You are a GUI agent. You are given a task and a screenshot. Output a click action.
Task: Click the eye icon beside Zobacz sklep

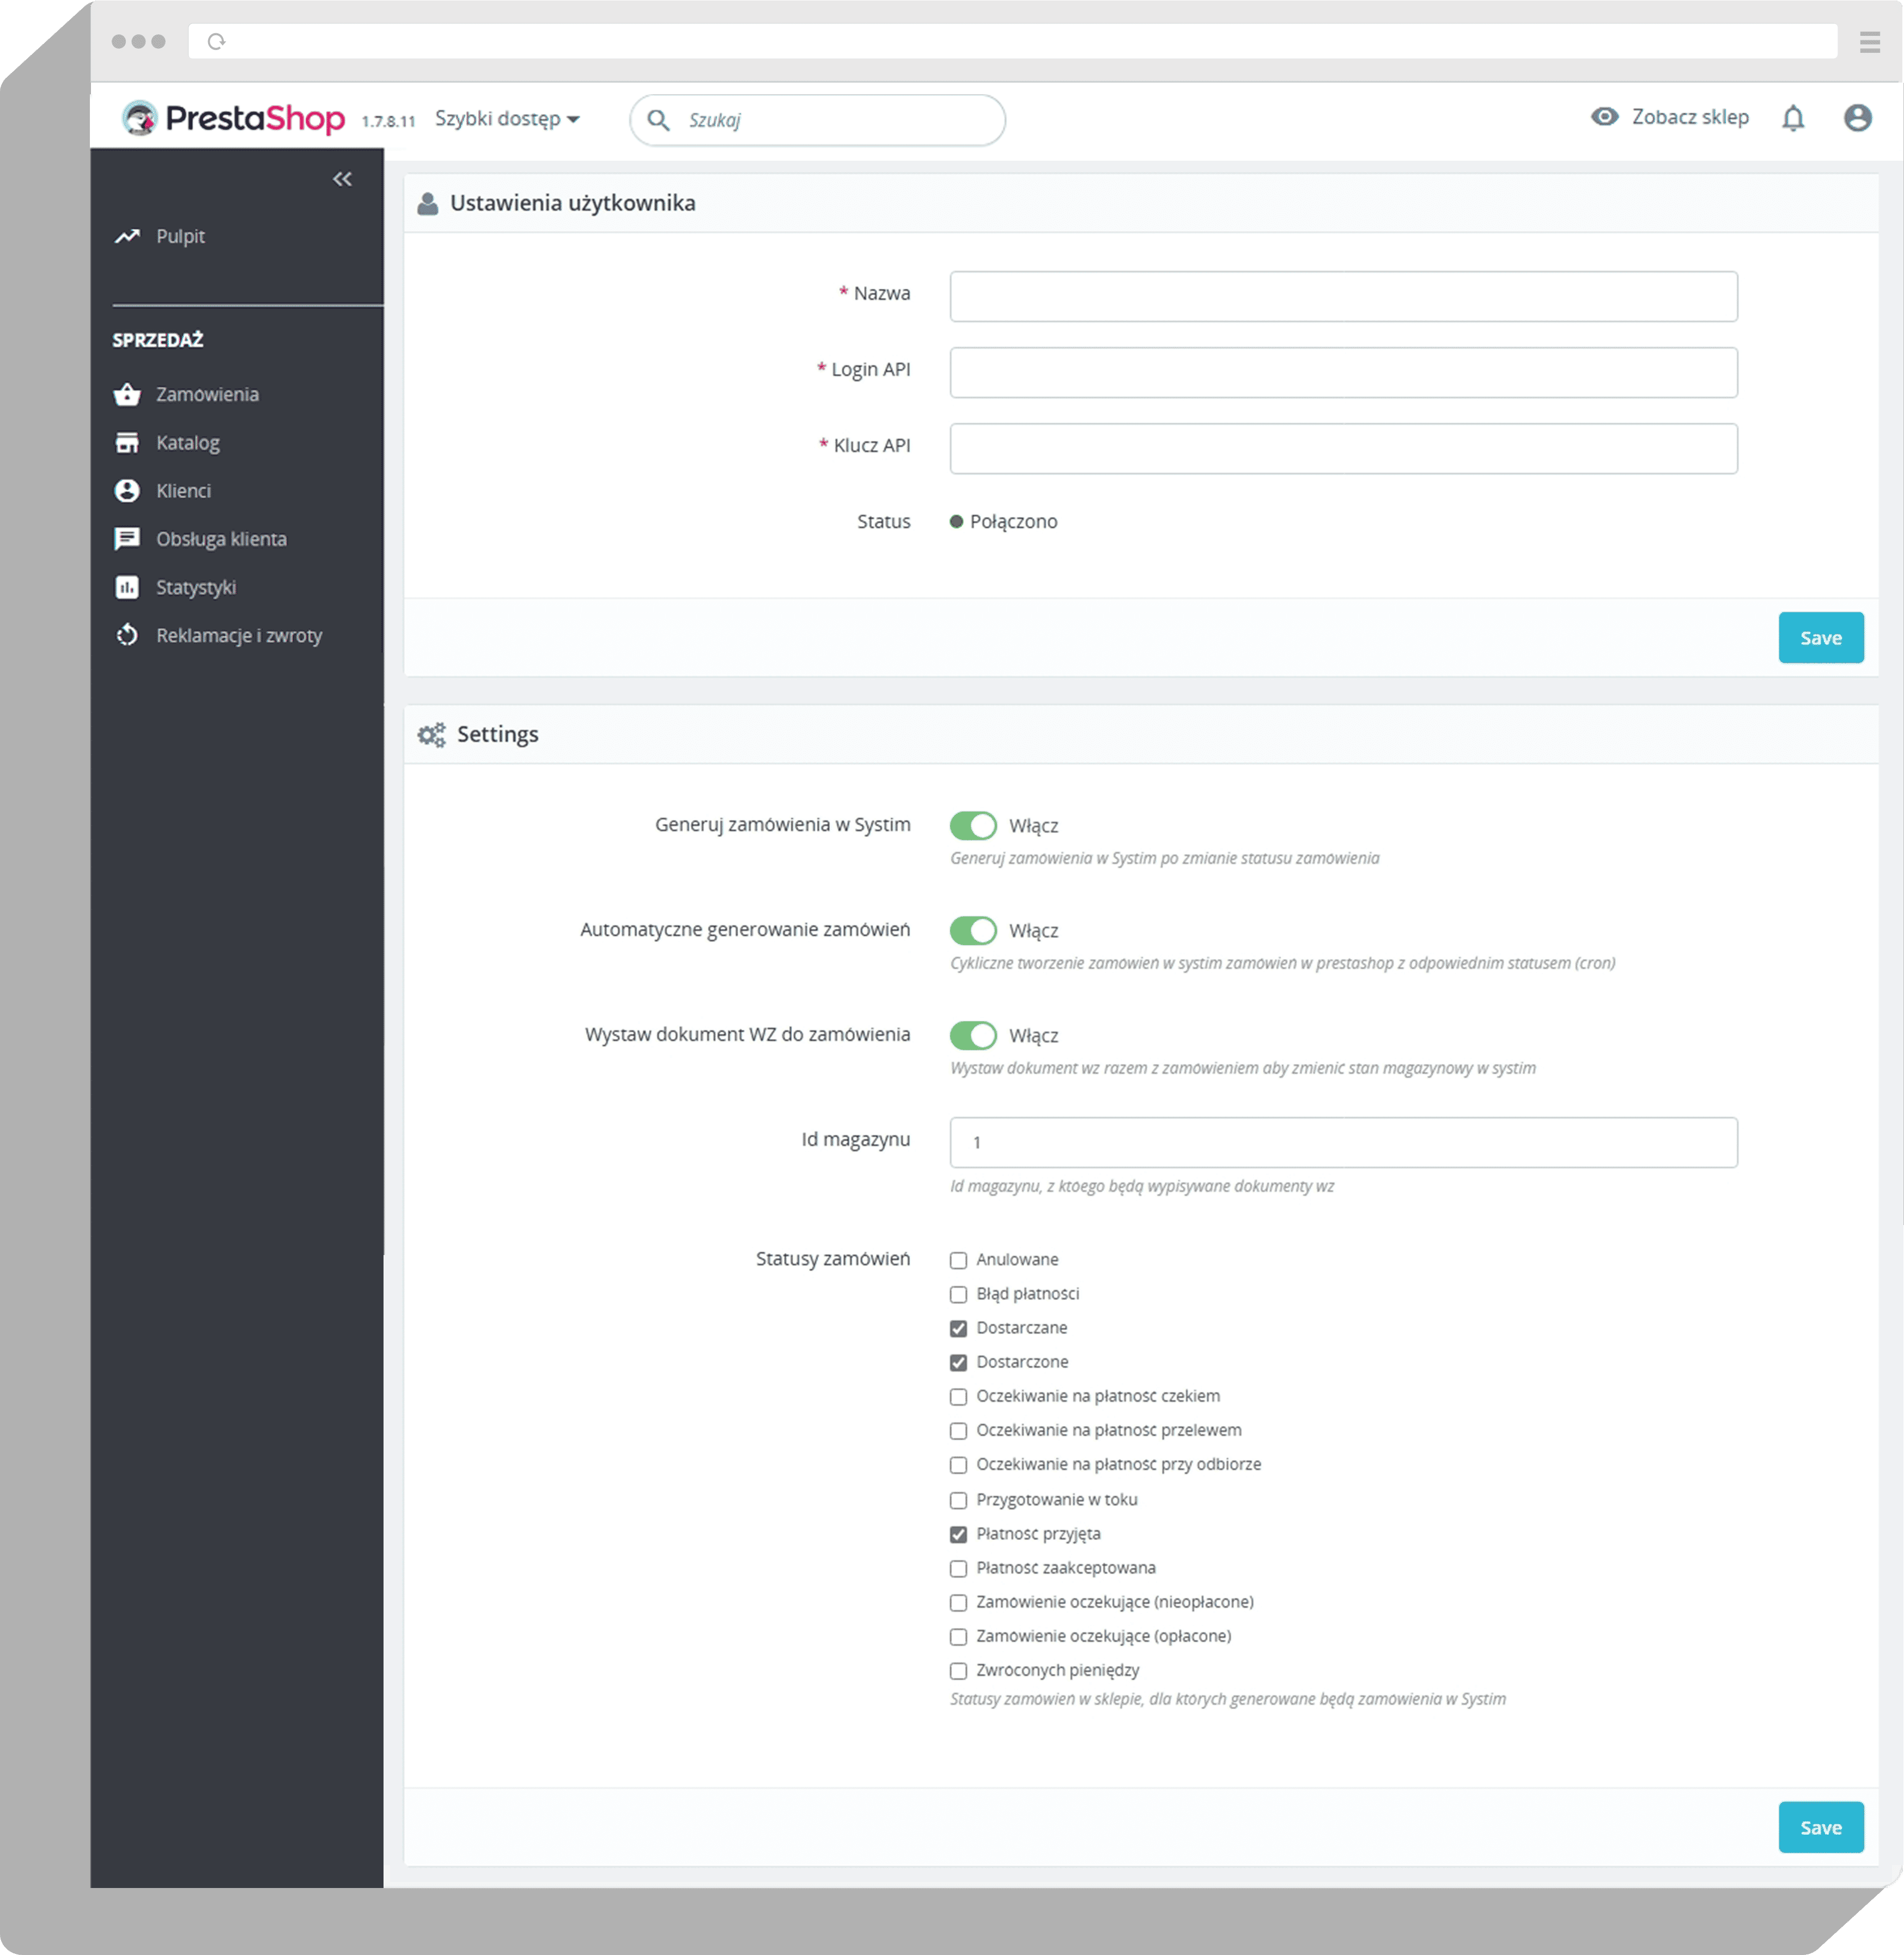(1604, 117)
